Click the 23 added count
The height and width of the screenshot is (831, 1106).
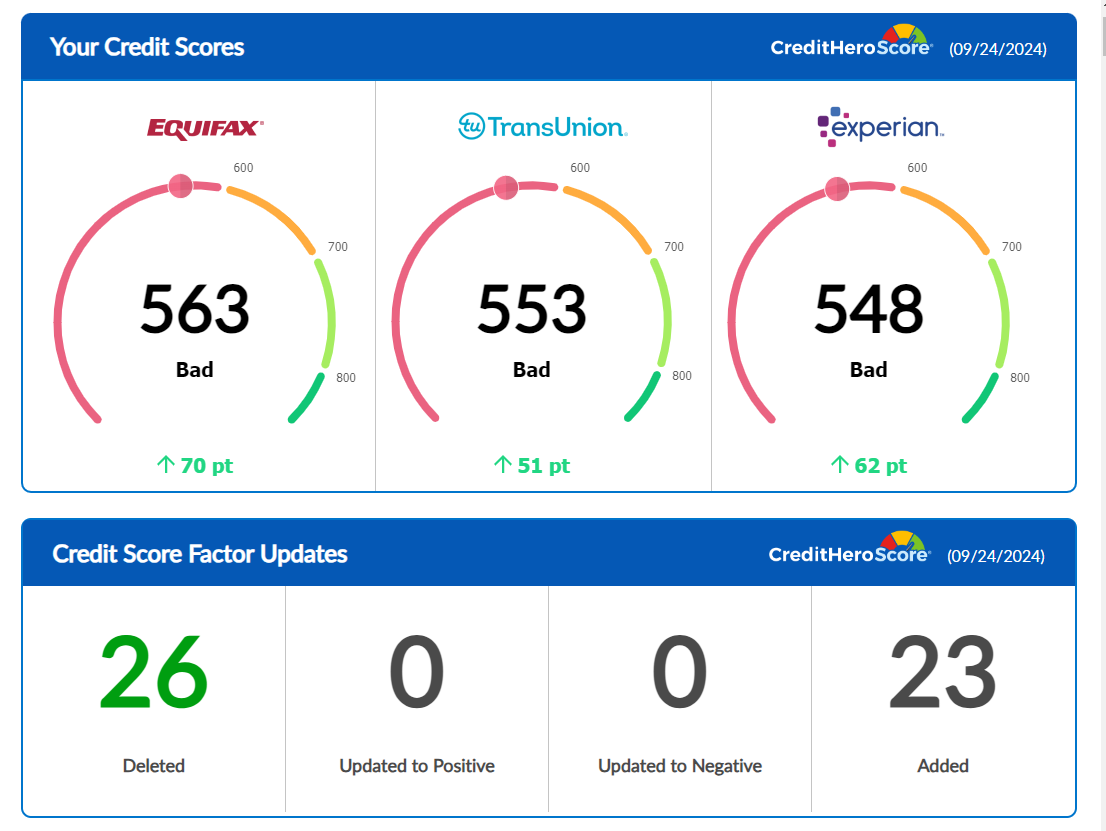coord(943,672)
